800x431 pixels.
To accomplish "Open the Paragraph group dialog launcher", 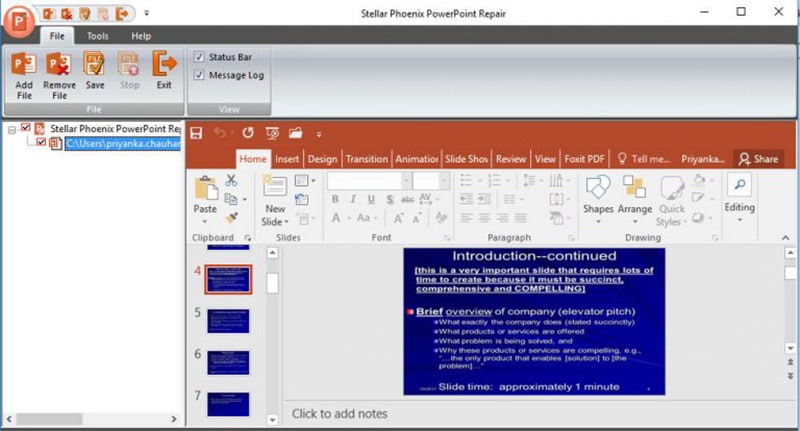I will [x=571, y=238].
